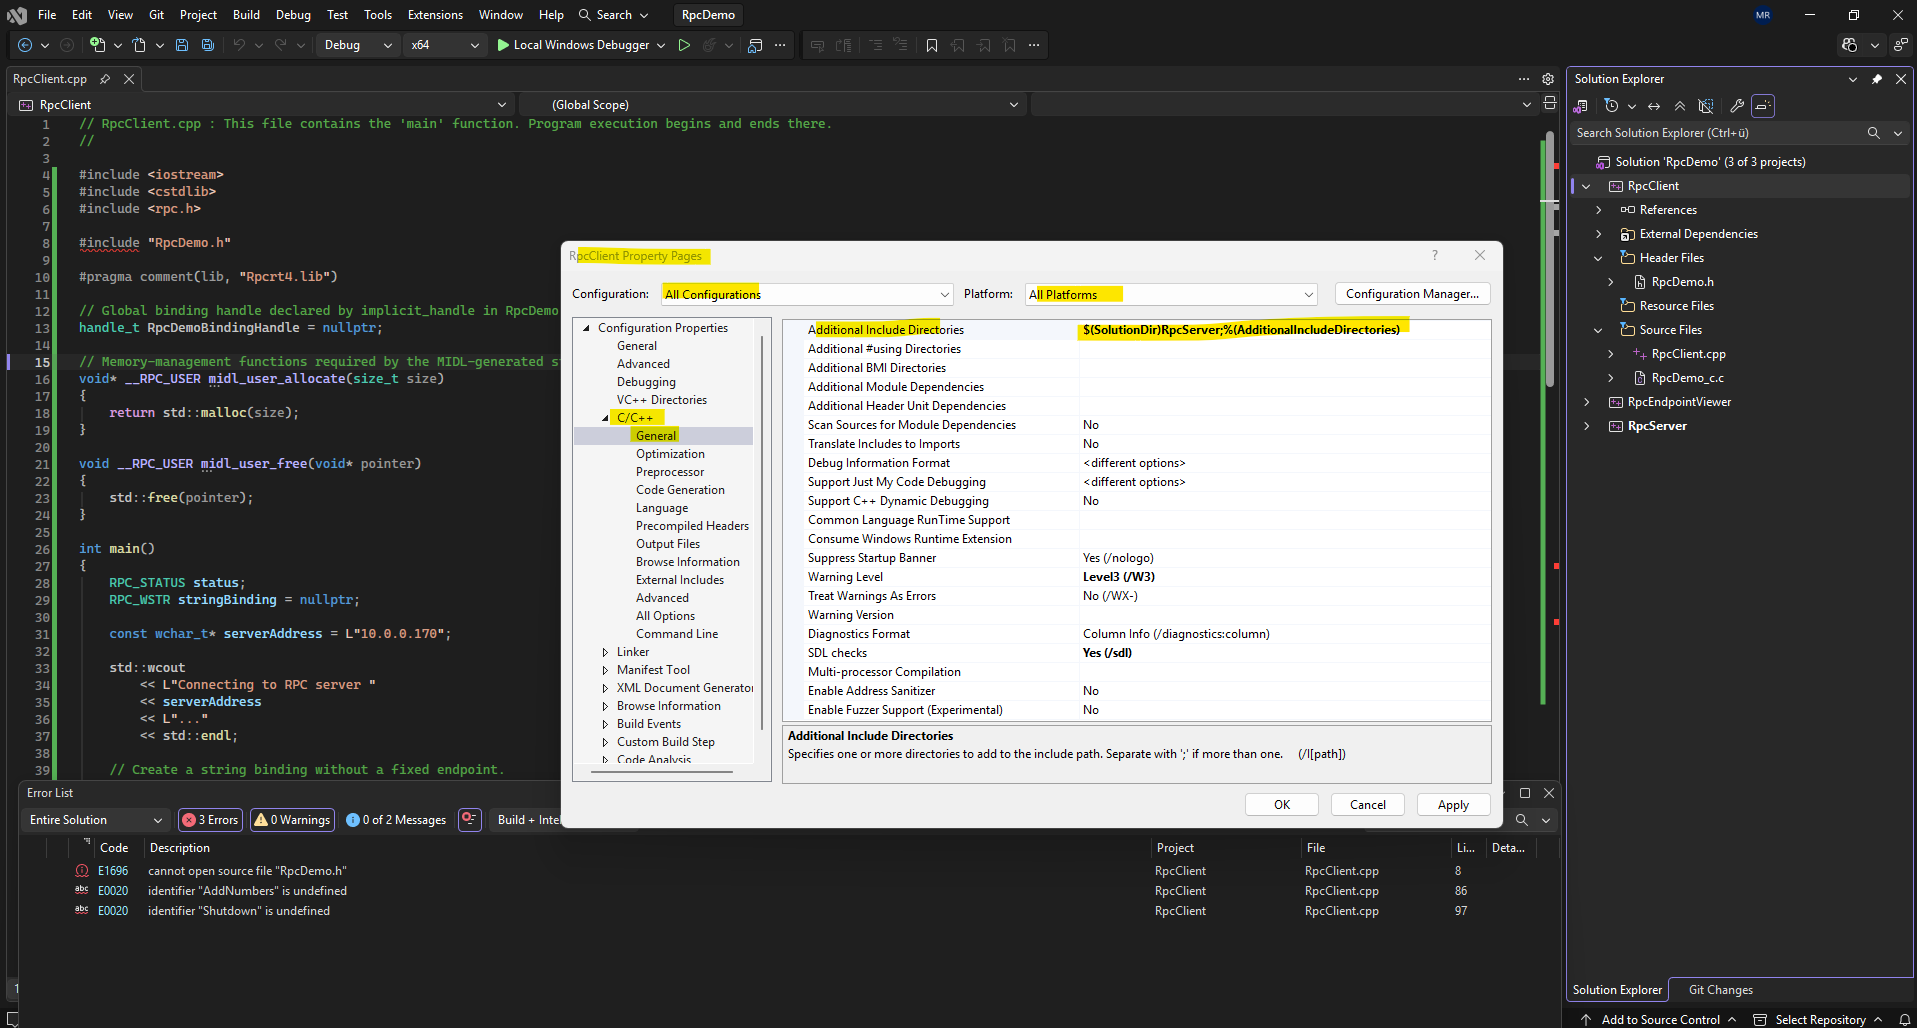Screen dimensions: 1917x1028
Task: Click Add to Source Control in status bar
Action: coord(1659,1020)
